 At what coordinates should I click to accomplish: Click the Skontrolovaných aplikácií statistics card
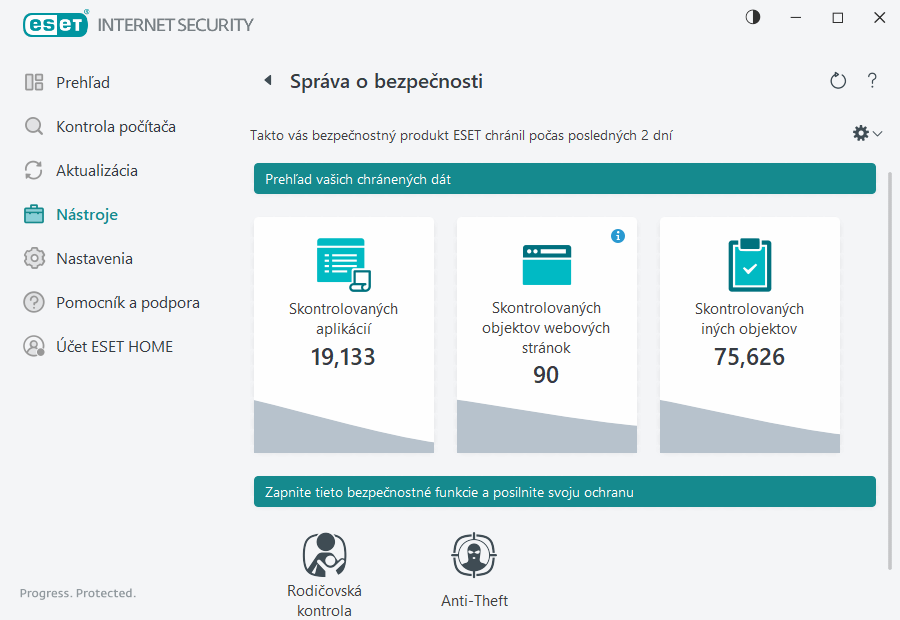coord(343,335)
